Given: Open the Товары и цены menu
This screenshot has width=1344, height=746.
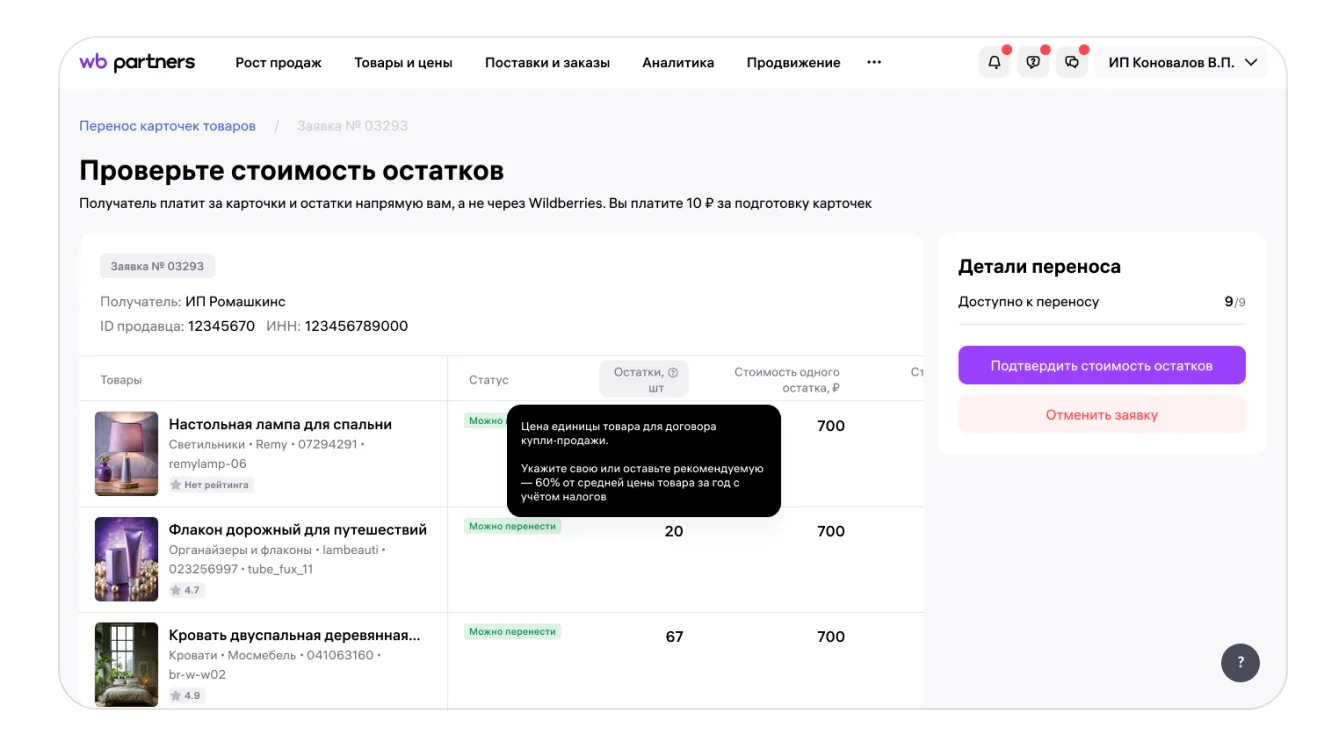Looking at the screenshot, I should (x=403, y=62).
